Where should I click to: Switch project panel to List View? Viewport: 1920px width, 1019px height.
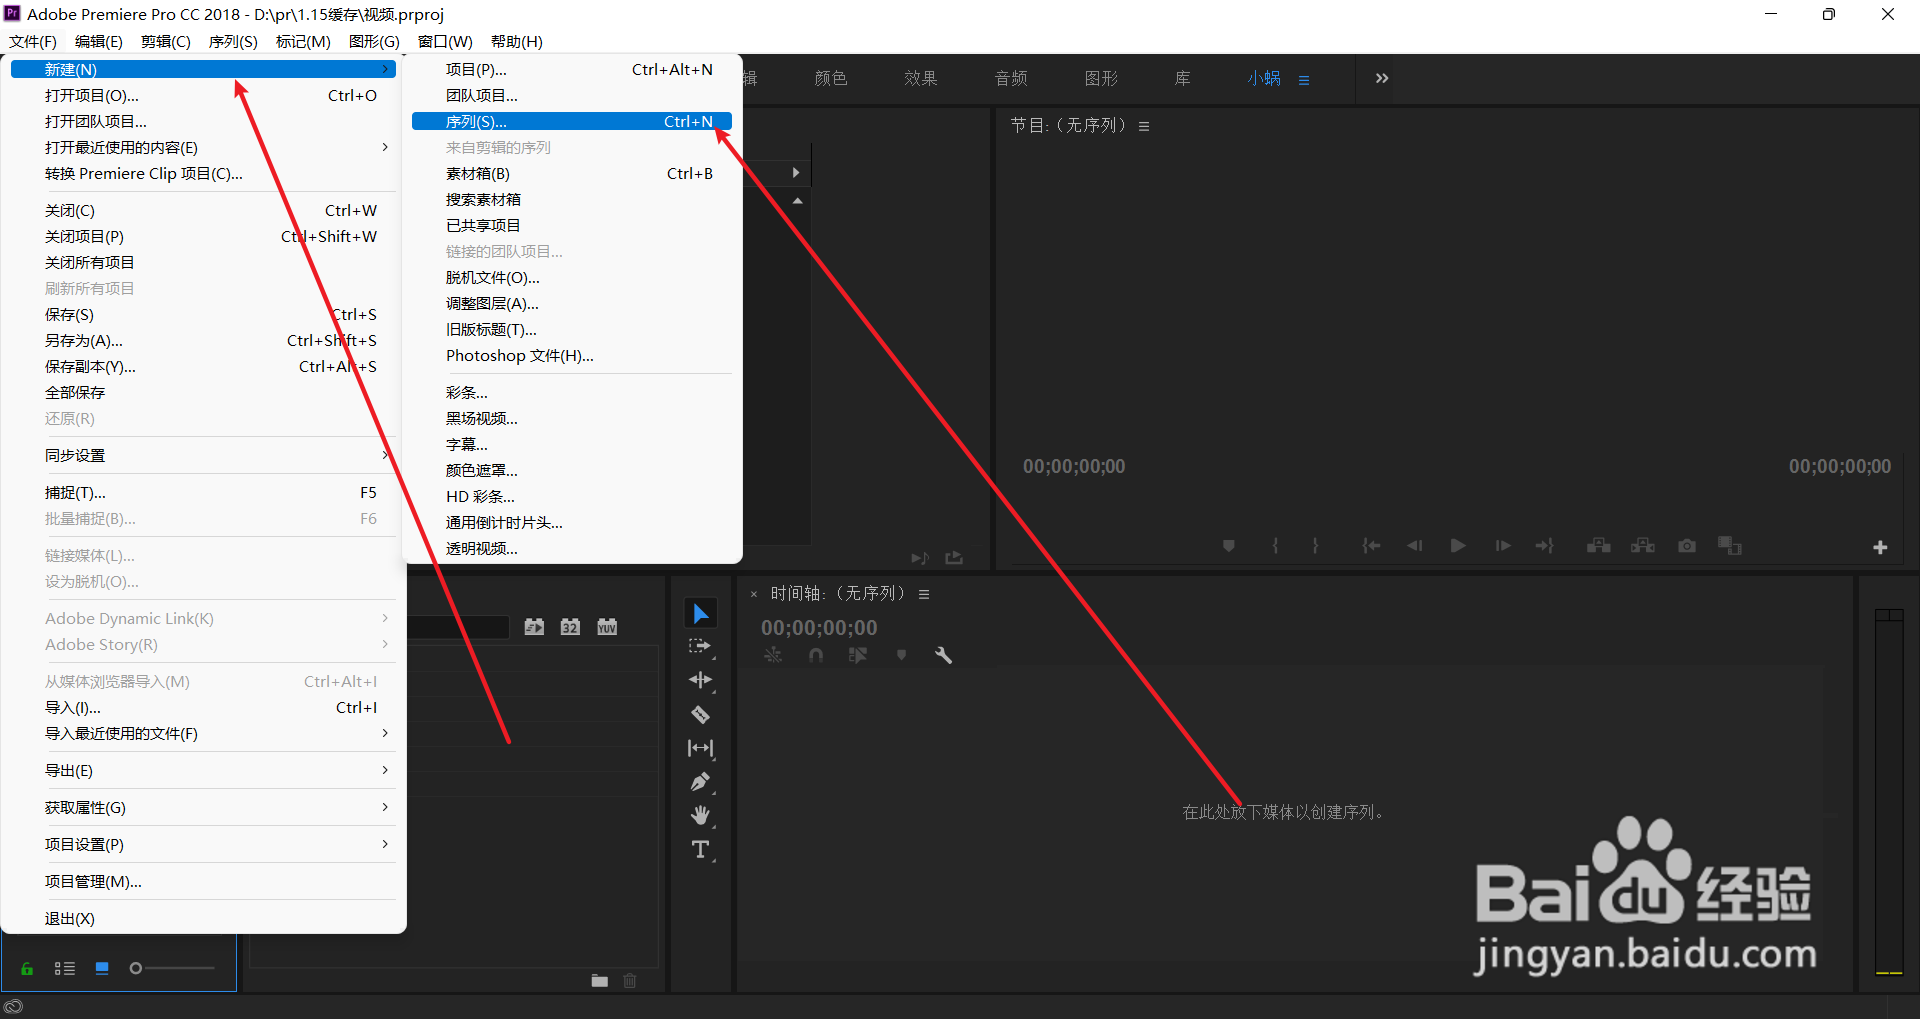pyautogui.click(x=65, y=968)
